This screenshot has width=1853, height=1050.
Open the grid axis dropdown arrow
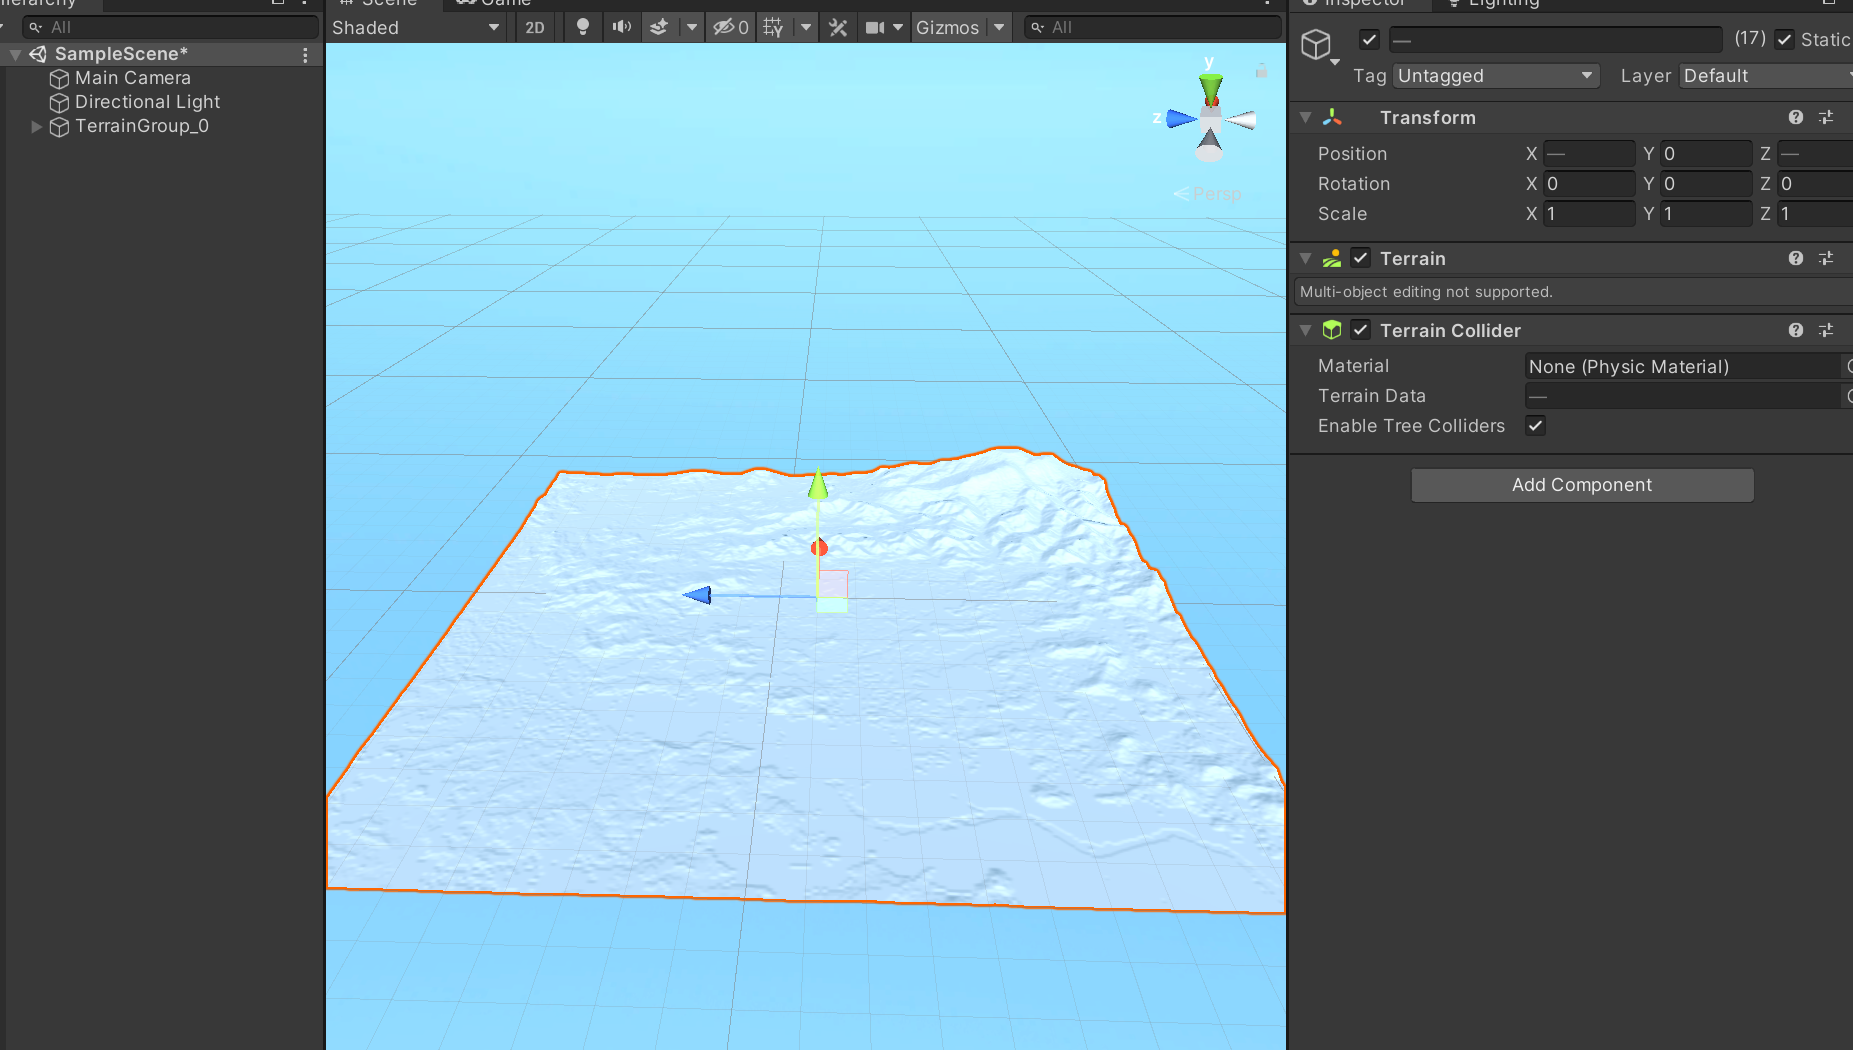pyautogui.click(x=806, y=27)
